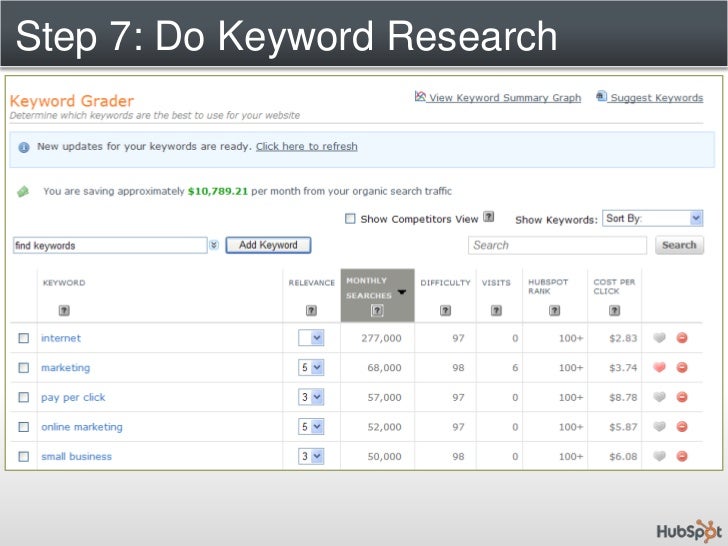Screen dimensions: 728x546
Task: Open the online marketing keyword link
Action: coord(82,427)
